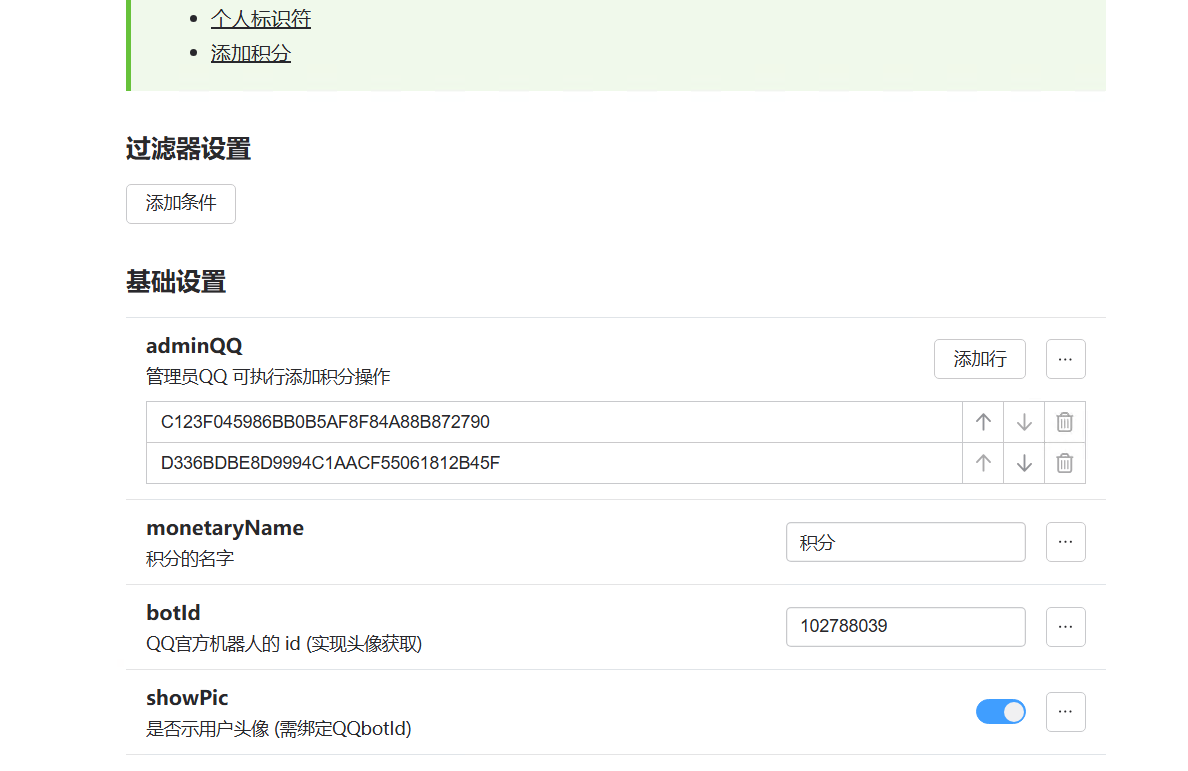Move first adminQQ row C123F... down
This screenshot has width=1188, height=771.
point(1024,422)
